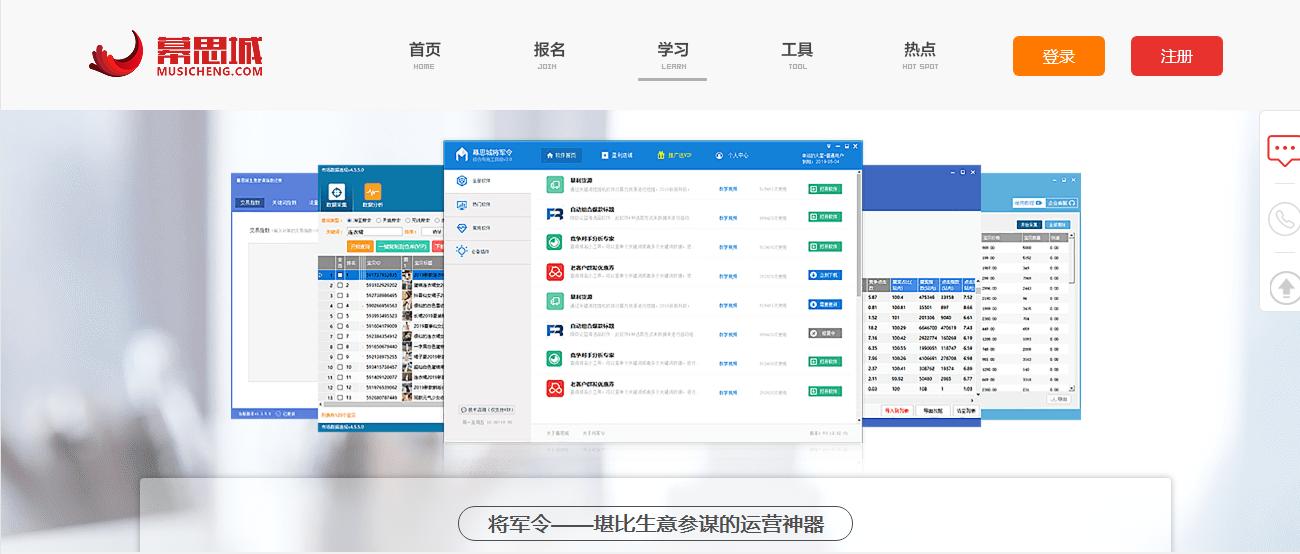Select 关键词指数 tab in far-left window
Image resolution: width=1300 pixels, height=554 pixels.
click(284, 202)
